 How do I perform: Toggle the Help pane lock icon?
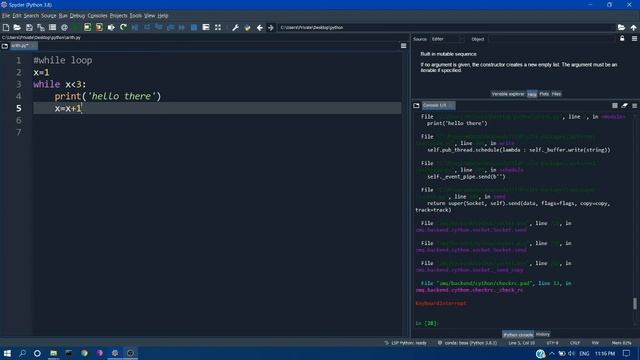click(622, 38)
